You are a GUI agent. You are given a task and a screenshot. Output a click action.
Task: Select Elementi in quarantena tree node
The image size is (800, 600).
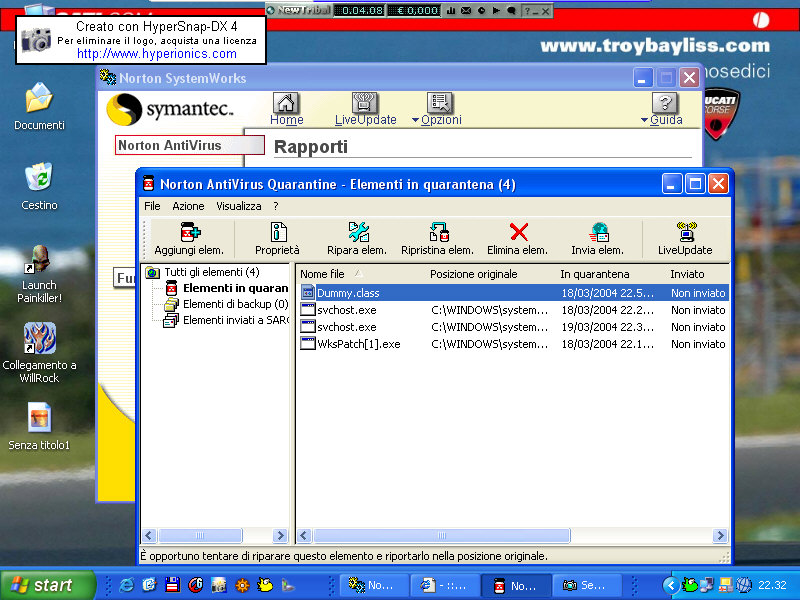(235, 288)
